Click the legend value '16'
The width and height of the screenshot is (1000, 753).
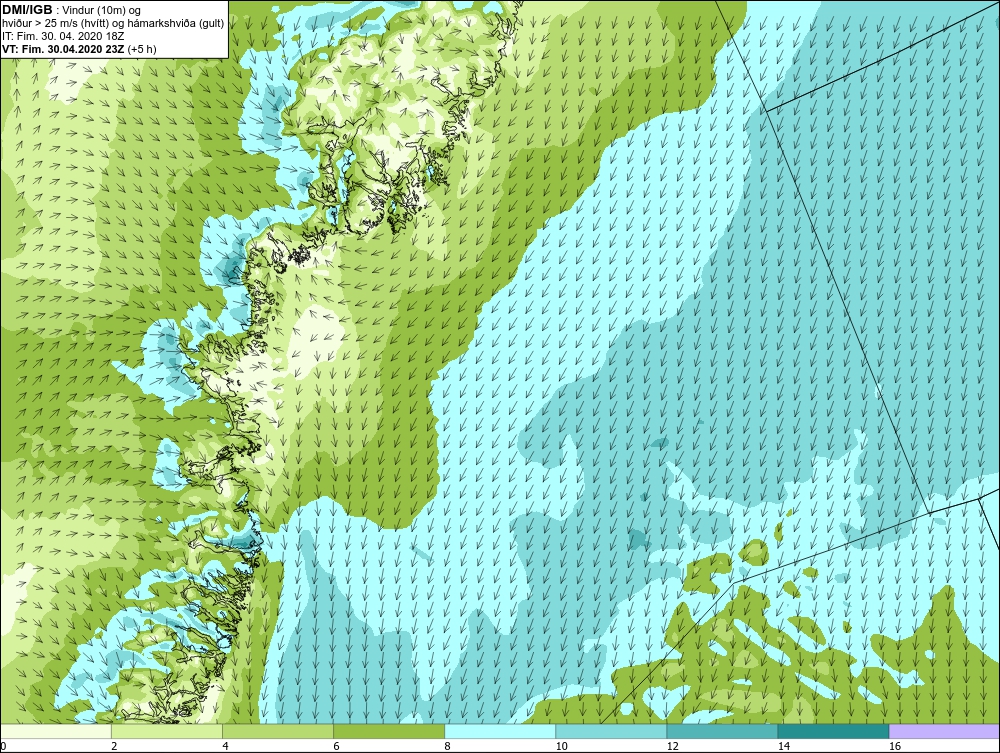[x=894, y=746]
